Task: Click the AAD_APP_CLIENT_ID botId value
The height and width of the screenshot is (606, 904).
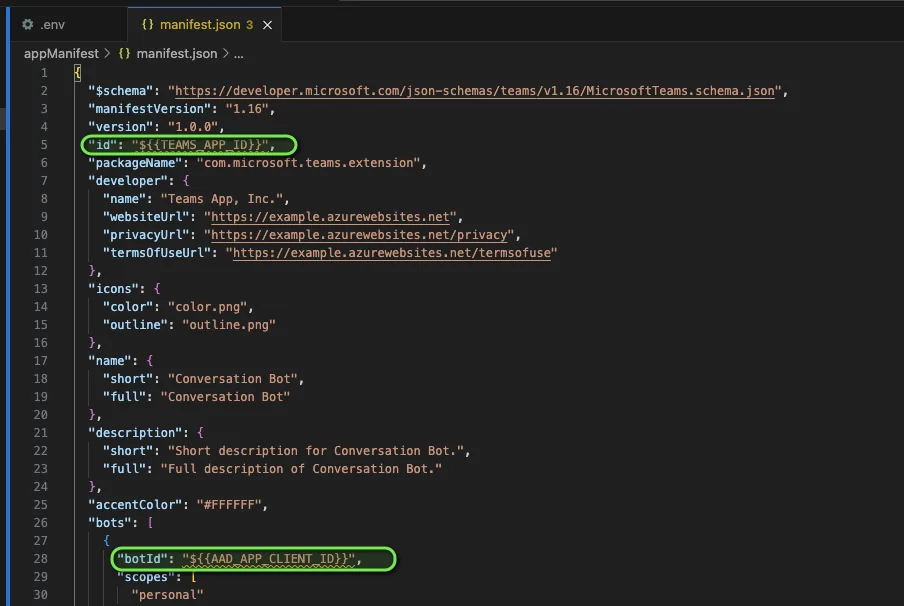Action: (x=269, y=559)
